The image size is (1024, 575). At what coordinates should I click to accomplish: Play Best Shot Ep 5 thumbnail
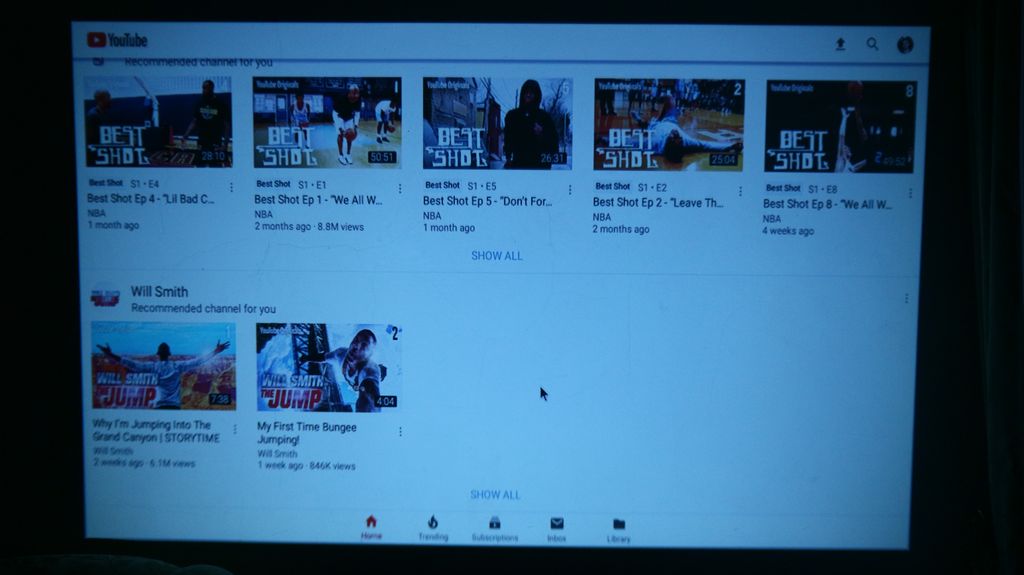pyautogui.click(x=497, y=124)
